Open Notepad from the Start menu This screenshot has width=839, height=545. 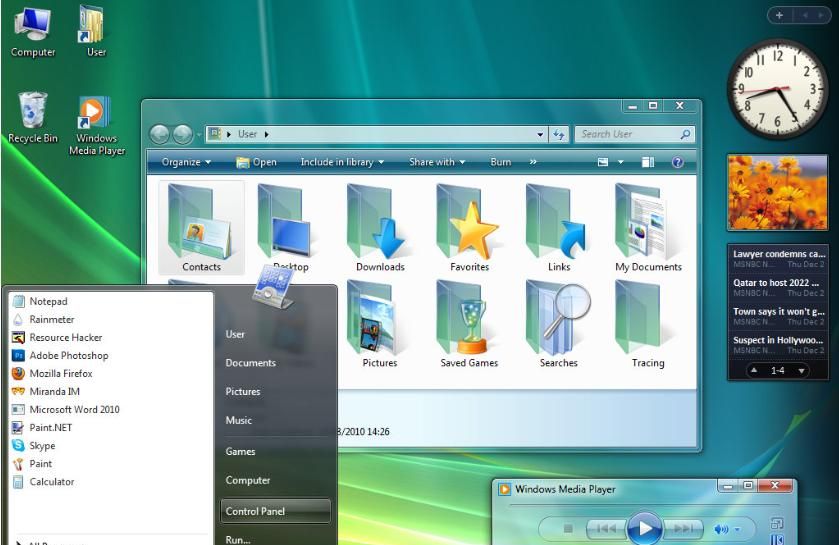click(x=111, y=301)
